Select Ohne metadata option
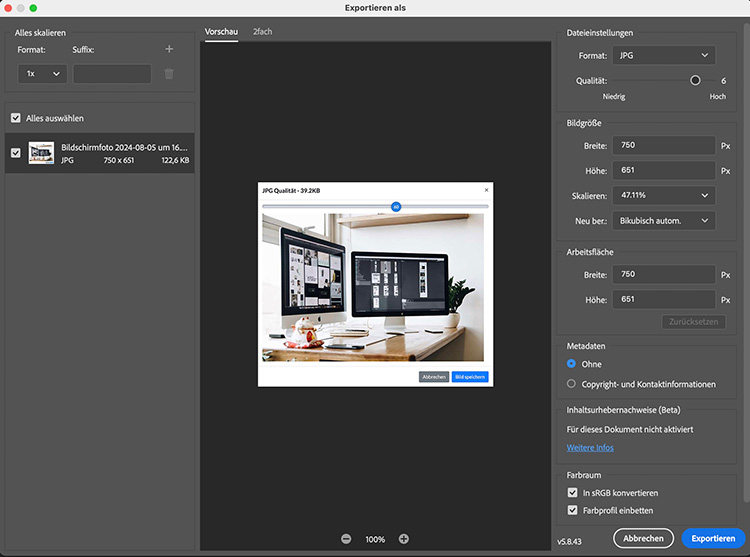The width and height of the screenshot is (750, 557). click(571, 364)
